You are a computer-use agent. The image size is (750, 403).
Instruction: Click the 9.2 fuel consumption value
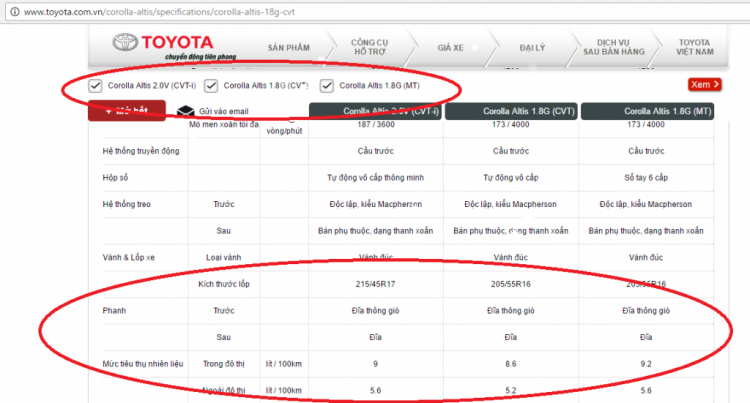[646, 364]
